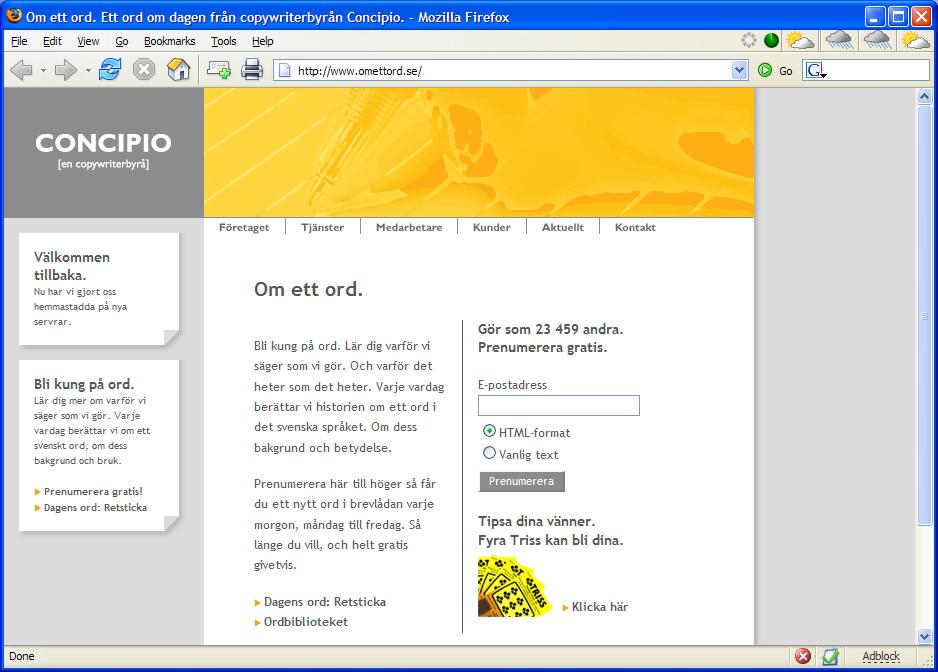Select the Vanlig text radio button
This screenshot has height=672, width=938.
[489, 453]
